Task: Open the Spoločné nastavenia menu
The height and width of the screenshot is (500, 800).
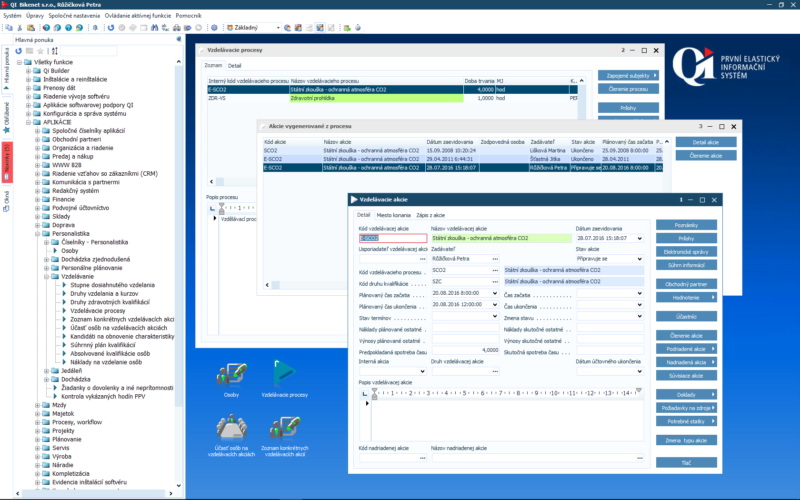Action: 73,15
